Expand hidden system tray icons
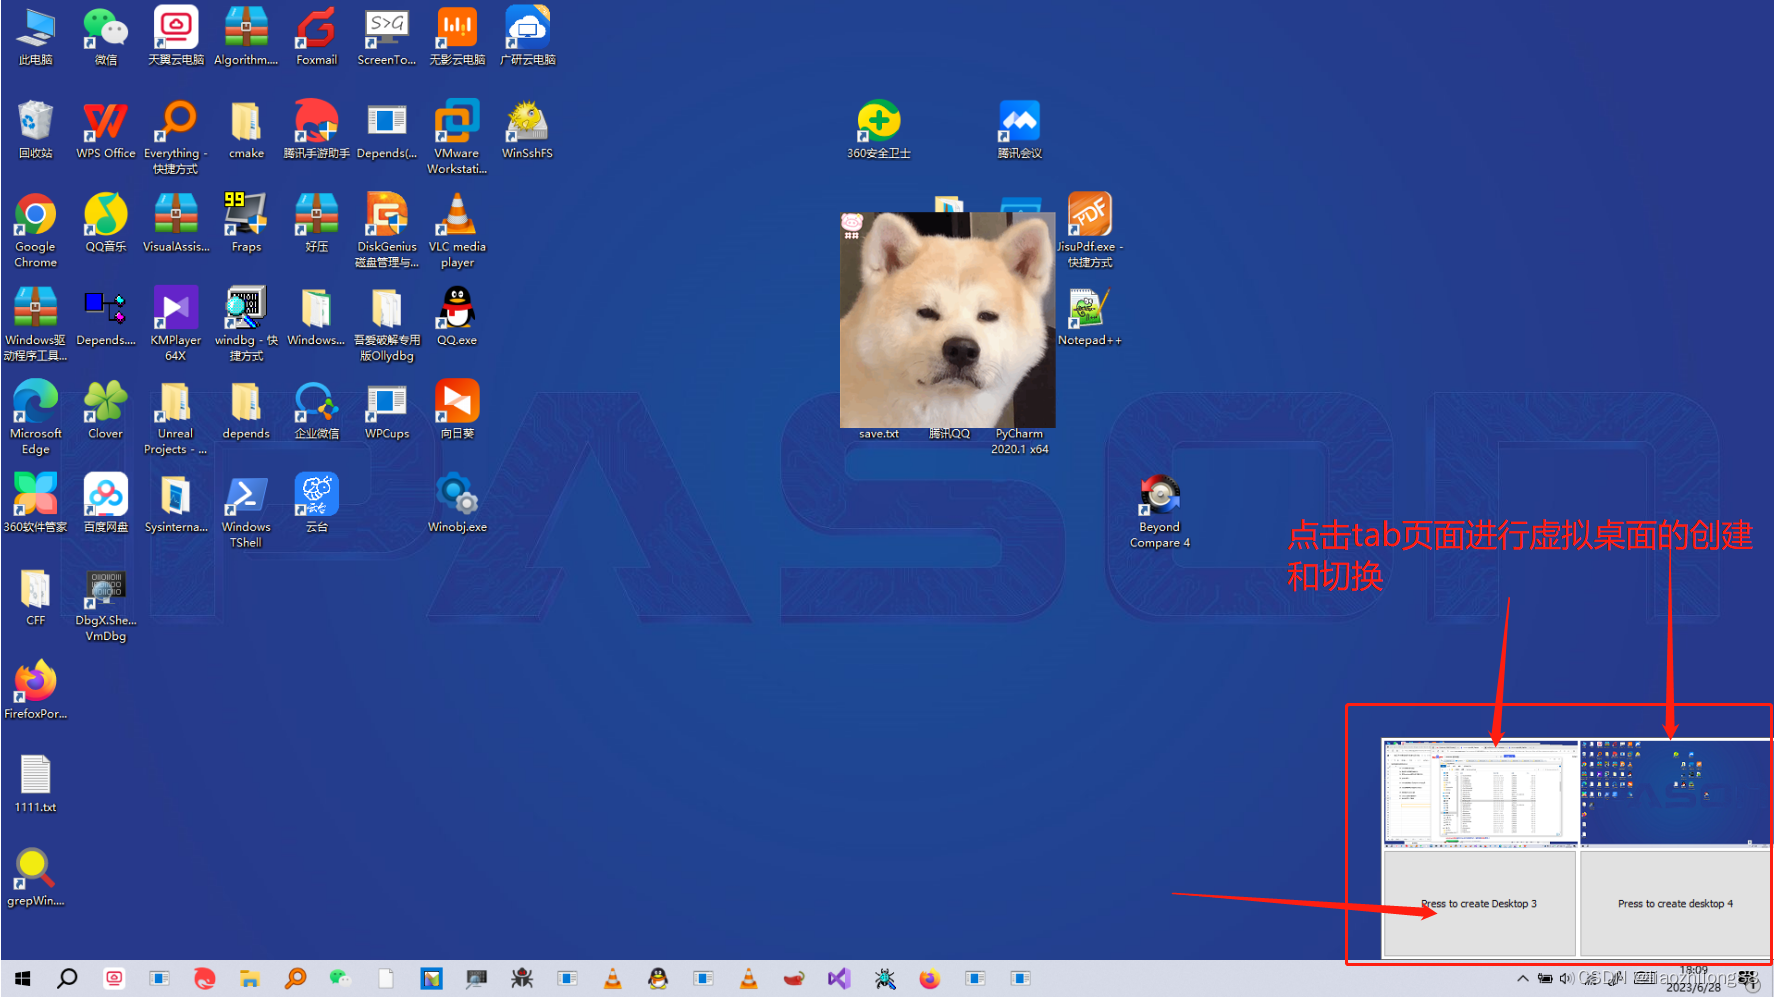Viewport: 1774px width, 997px height. click(1522, 978)
